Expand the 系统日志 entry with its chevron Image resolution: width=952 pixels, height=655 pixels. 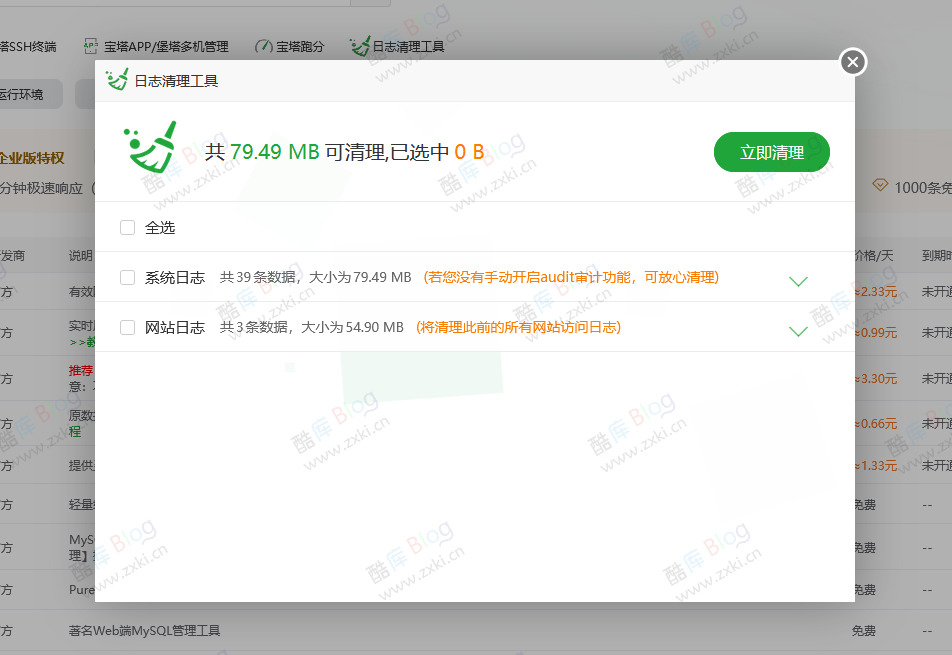[798, 281]
